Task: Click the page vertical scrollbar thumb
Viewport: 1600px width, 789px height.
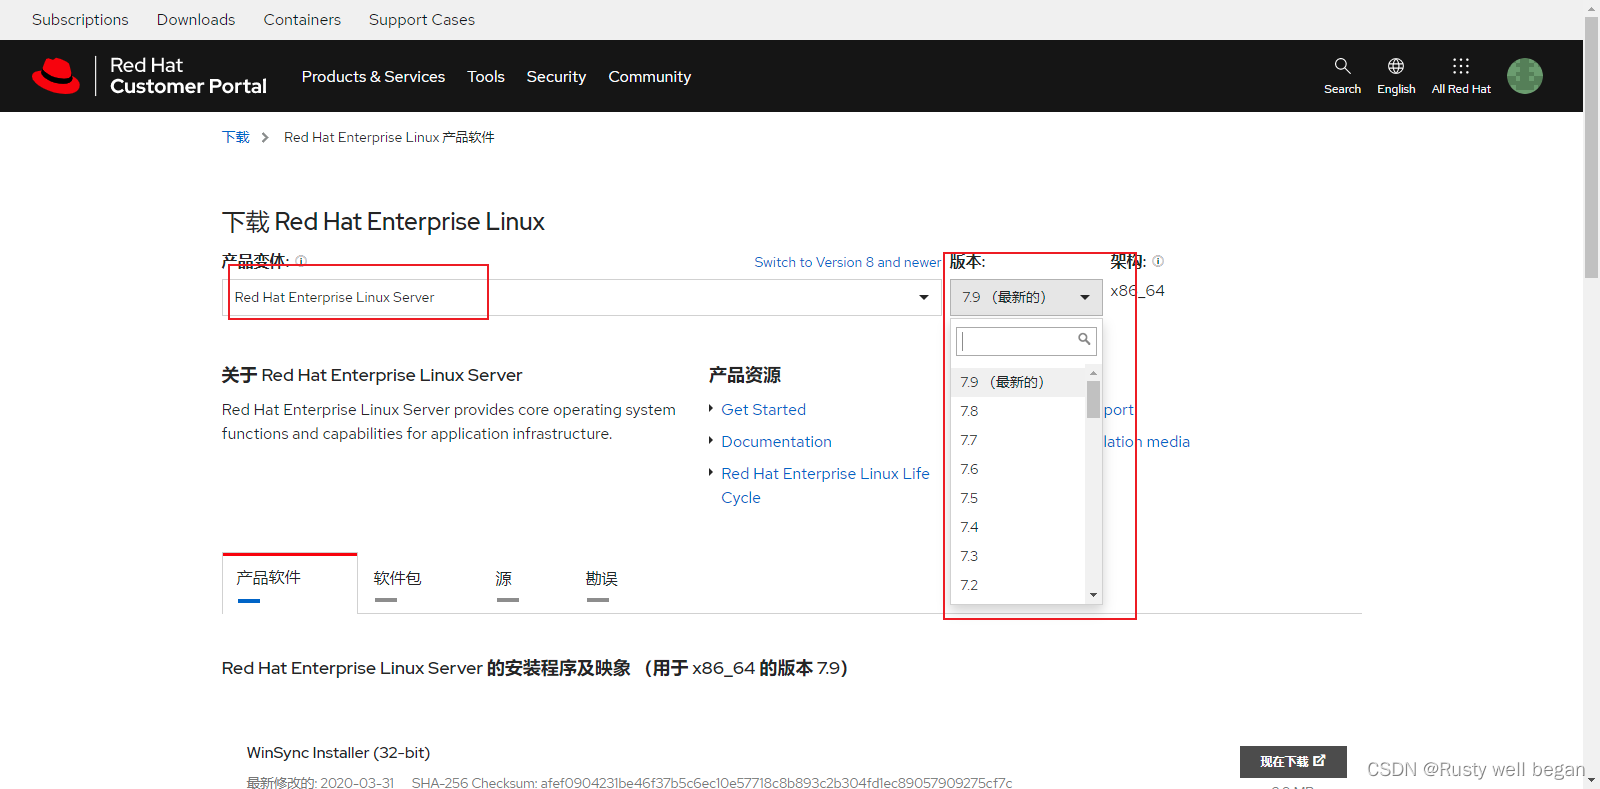Action: point(1591,147)
